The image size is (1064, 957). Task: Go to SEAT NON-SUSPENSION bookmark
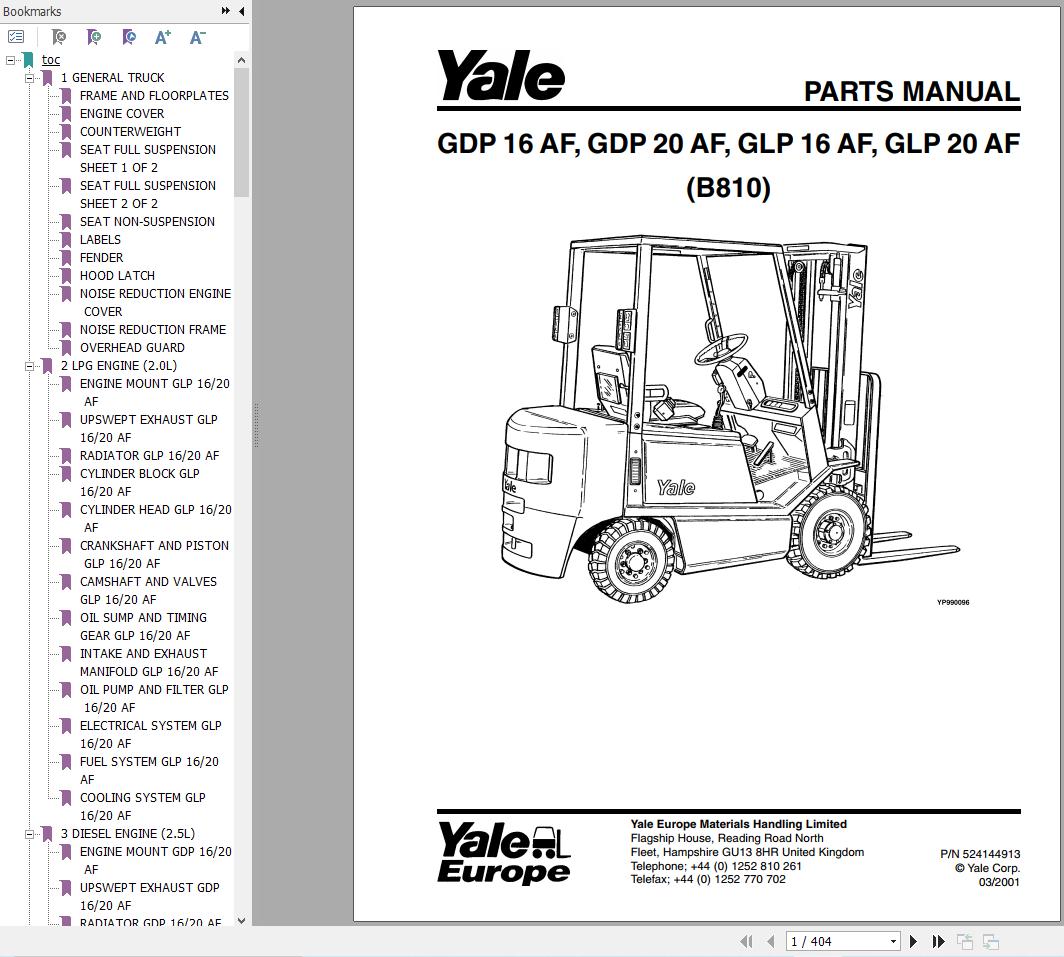point(147,221)
